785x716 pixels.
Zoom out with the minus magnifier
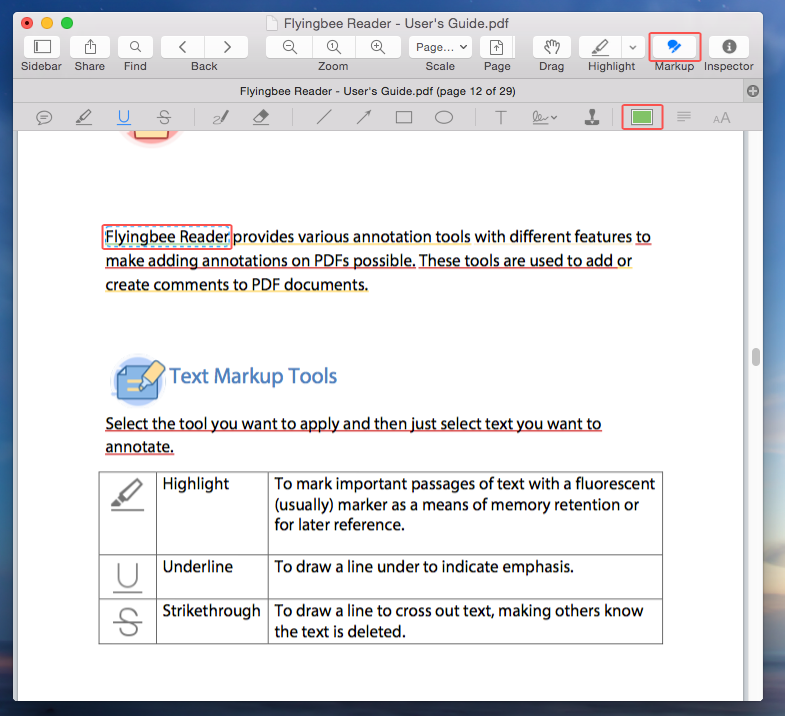289,47
